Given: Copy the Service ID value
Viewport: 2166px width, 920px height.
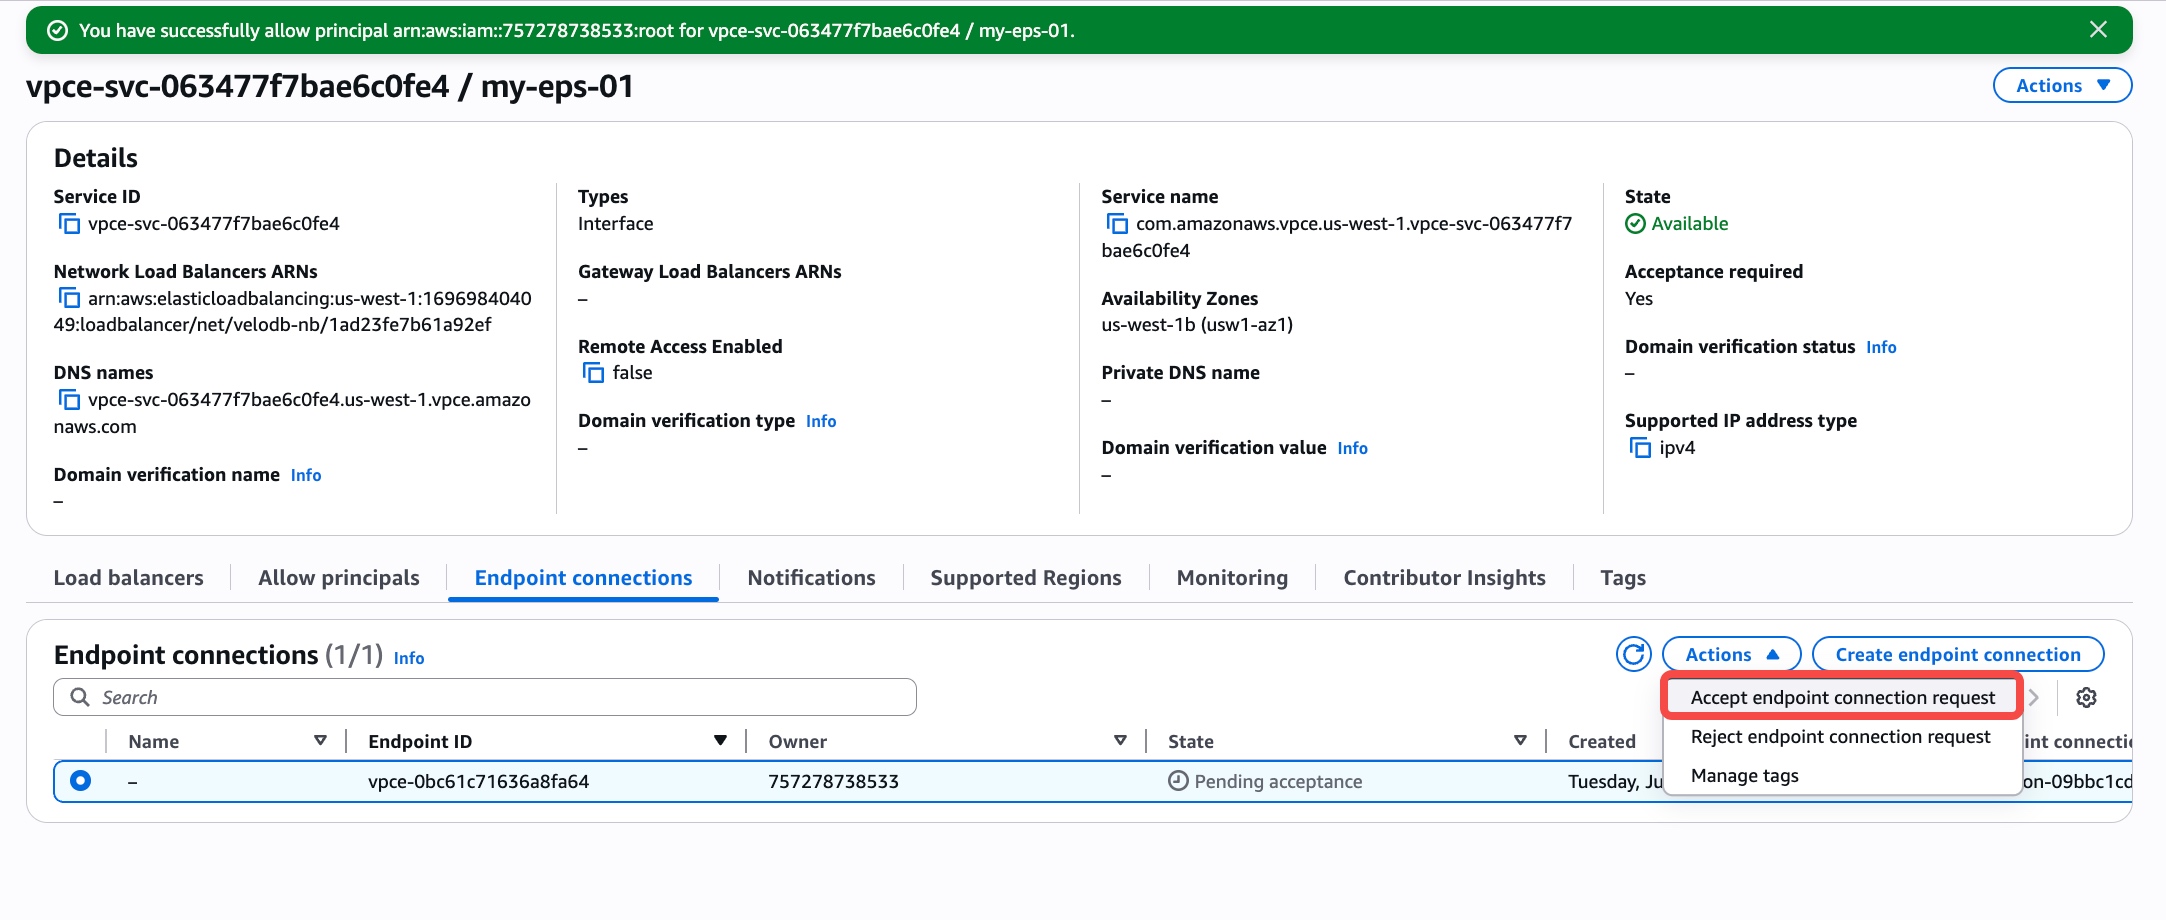Looking at the screenshot, I should tap(69, 224).
